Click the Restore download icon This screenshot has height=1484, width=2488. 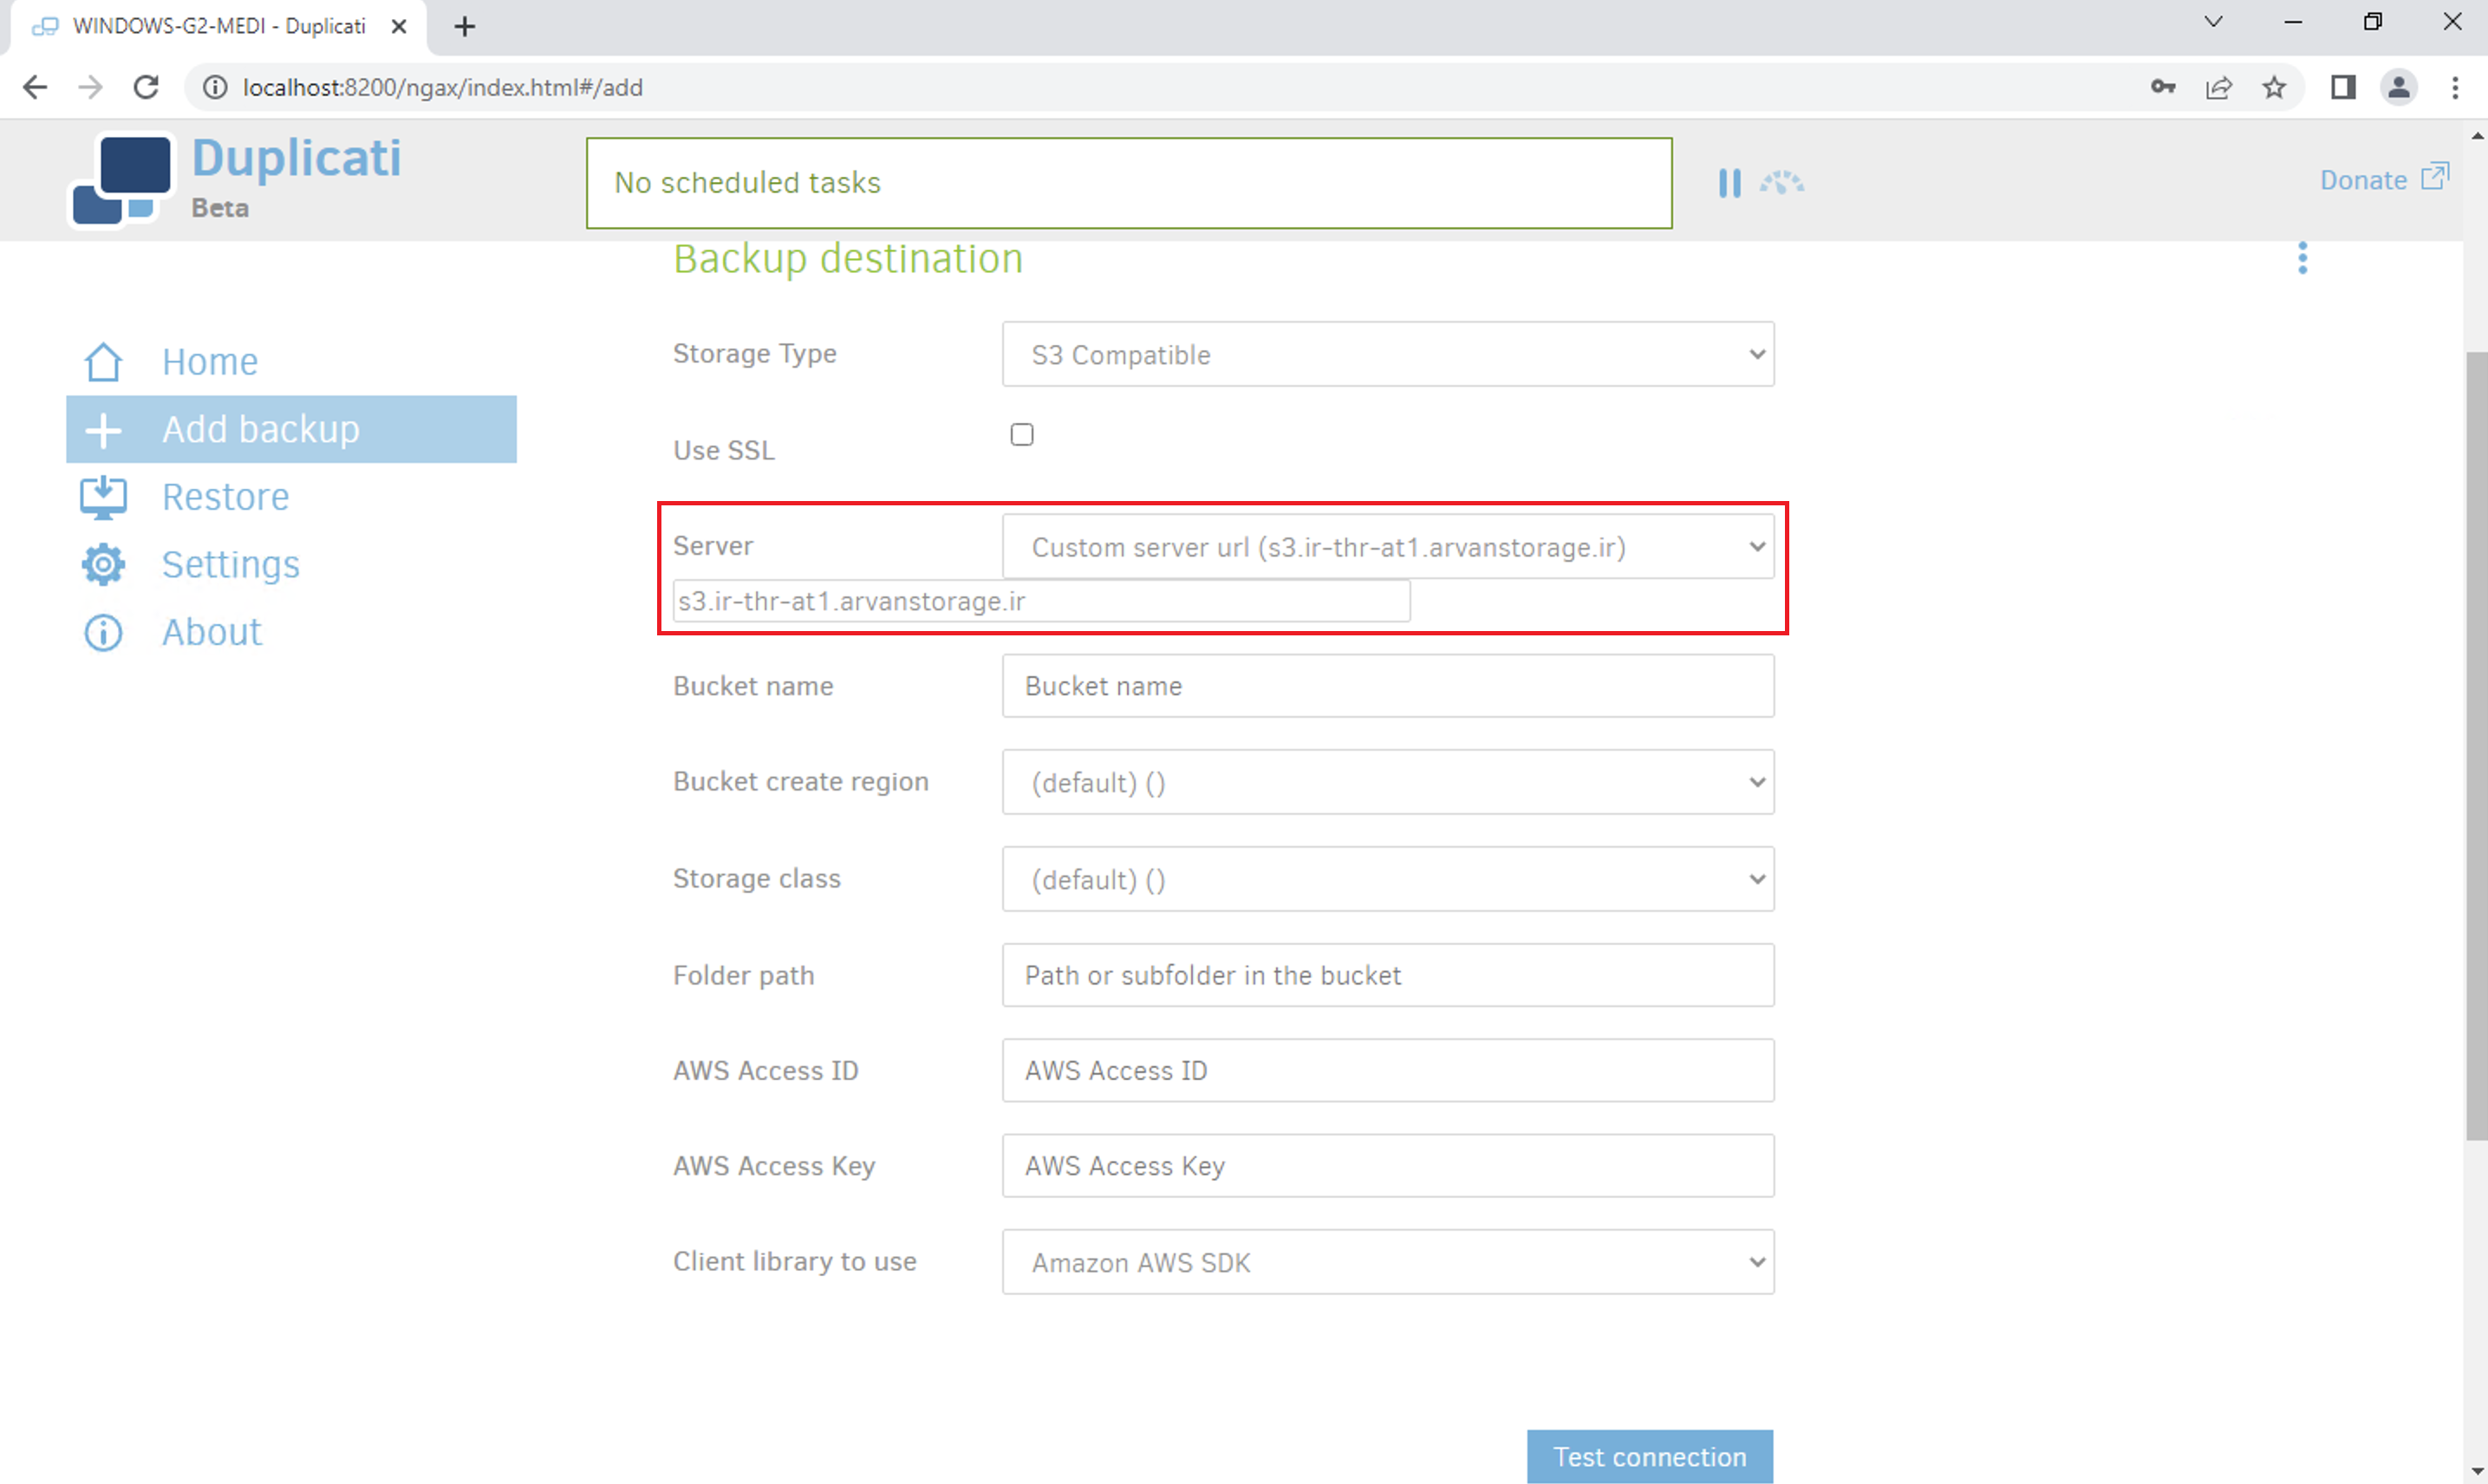[103, 497]
